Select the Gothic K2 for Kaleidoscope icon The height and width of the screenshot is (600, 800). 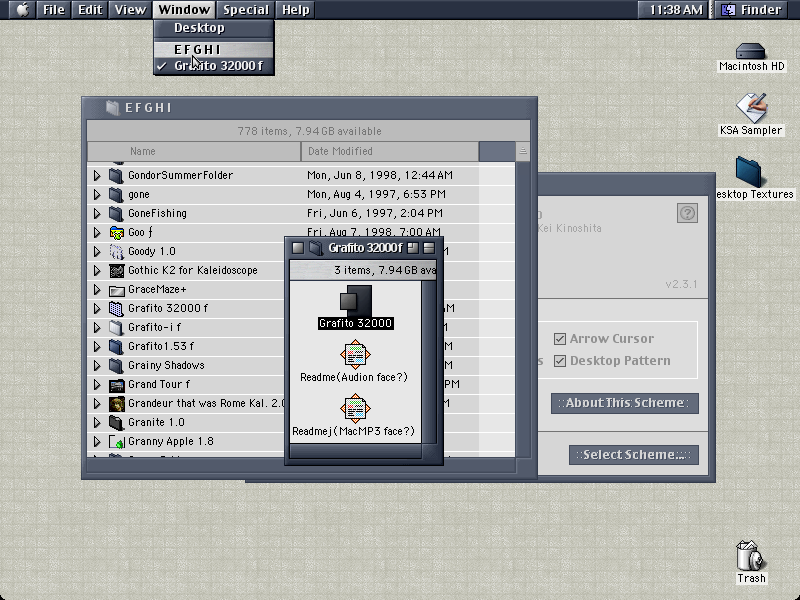coord(116,270)
